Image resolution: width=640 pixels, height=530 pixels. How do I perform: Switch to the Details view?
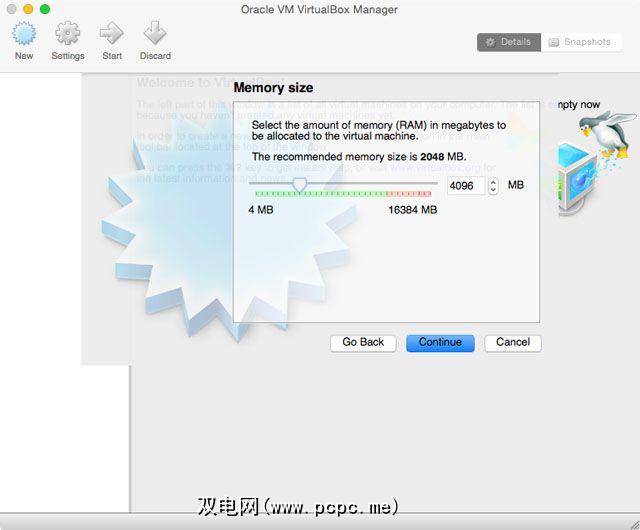click(x=509, y=42)
